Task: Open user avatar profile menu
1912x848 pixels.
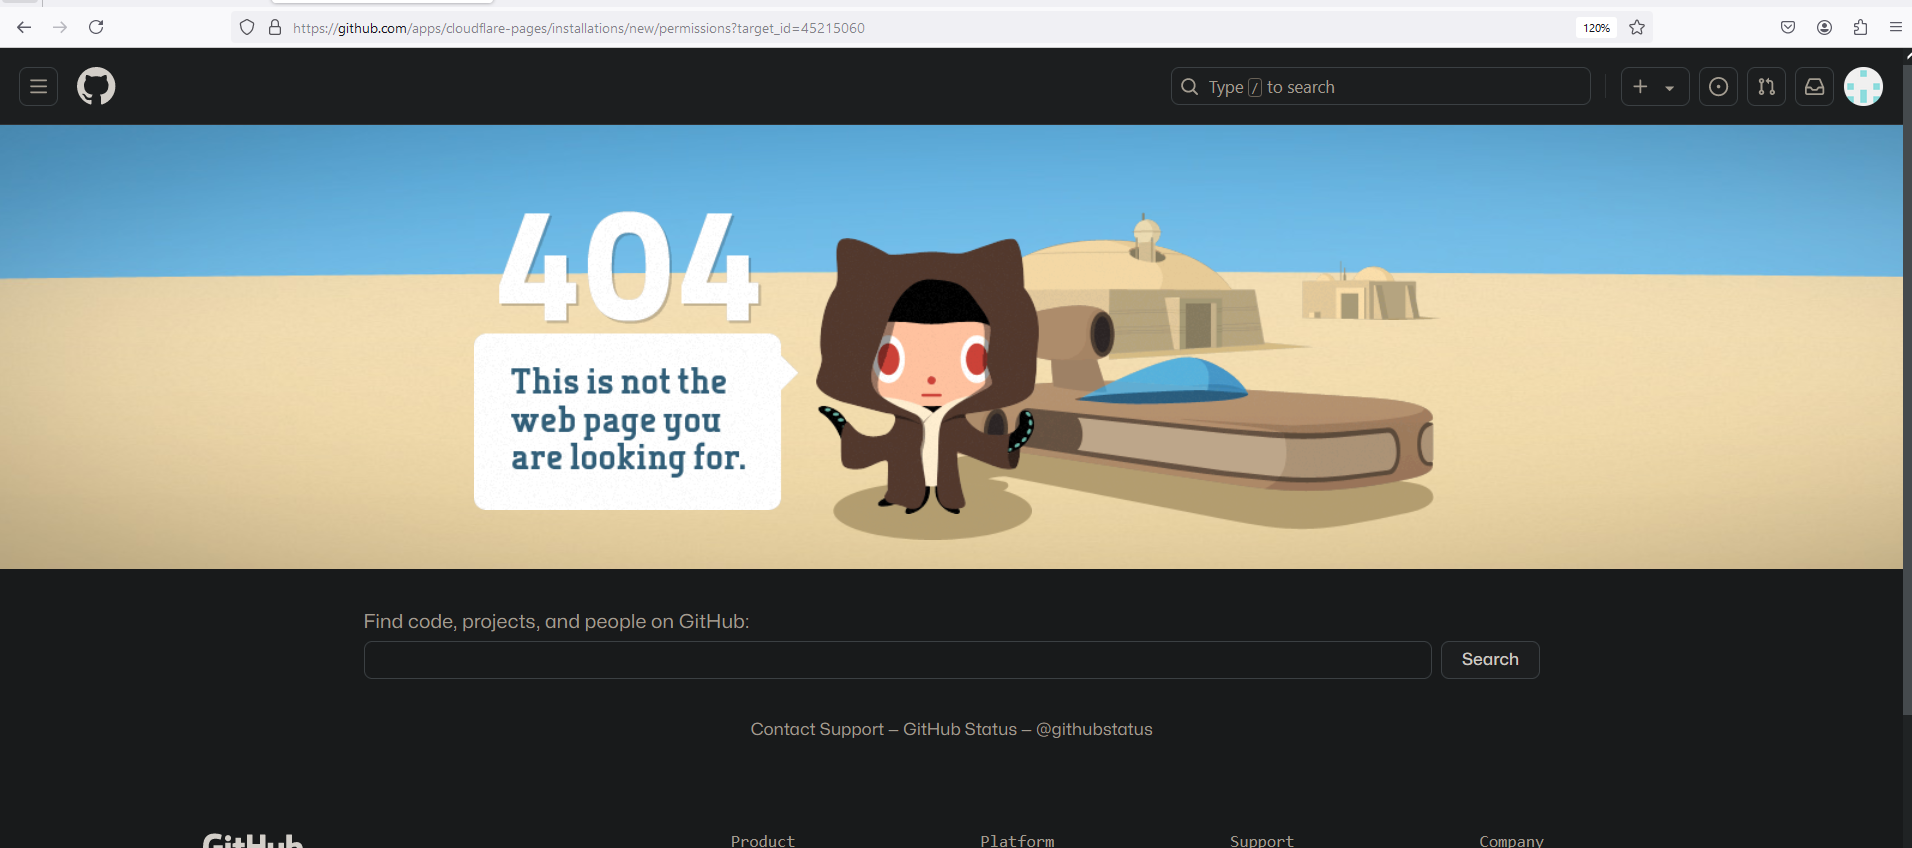Action: click(x=1863, y=87)
